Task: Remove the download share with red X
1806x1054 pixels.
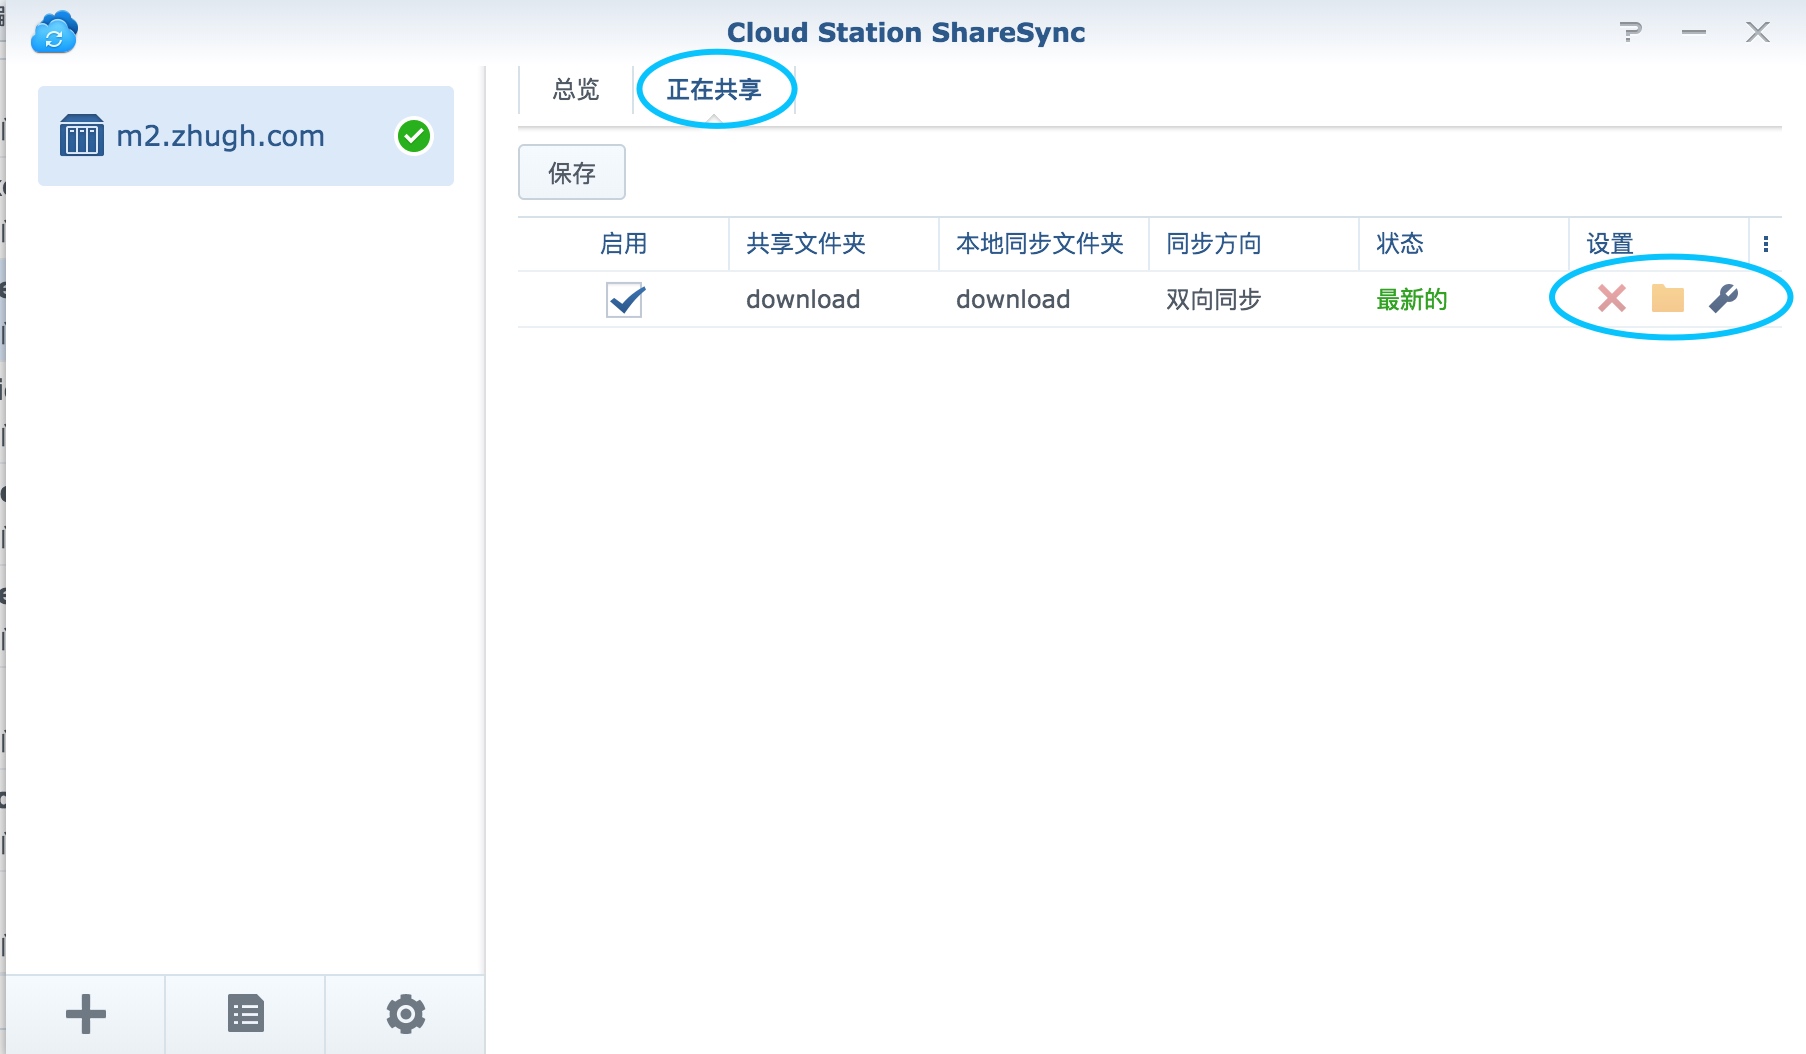Action: point(1612,298)
